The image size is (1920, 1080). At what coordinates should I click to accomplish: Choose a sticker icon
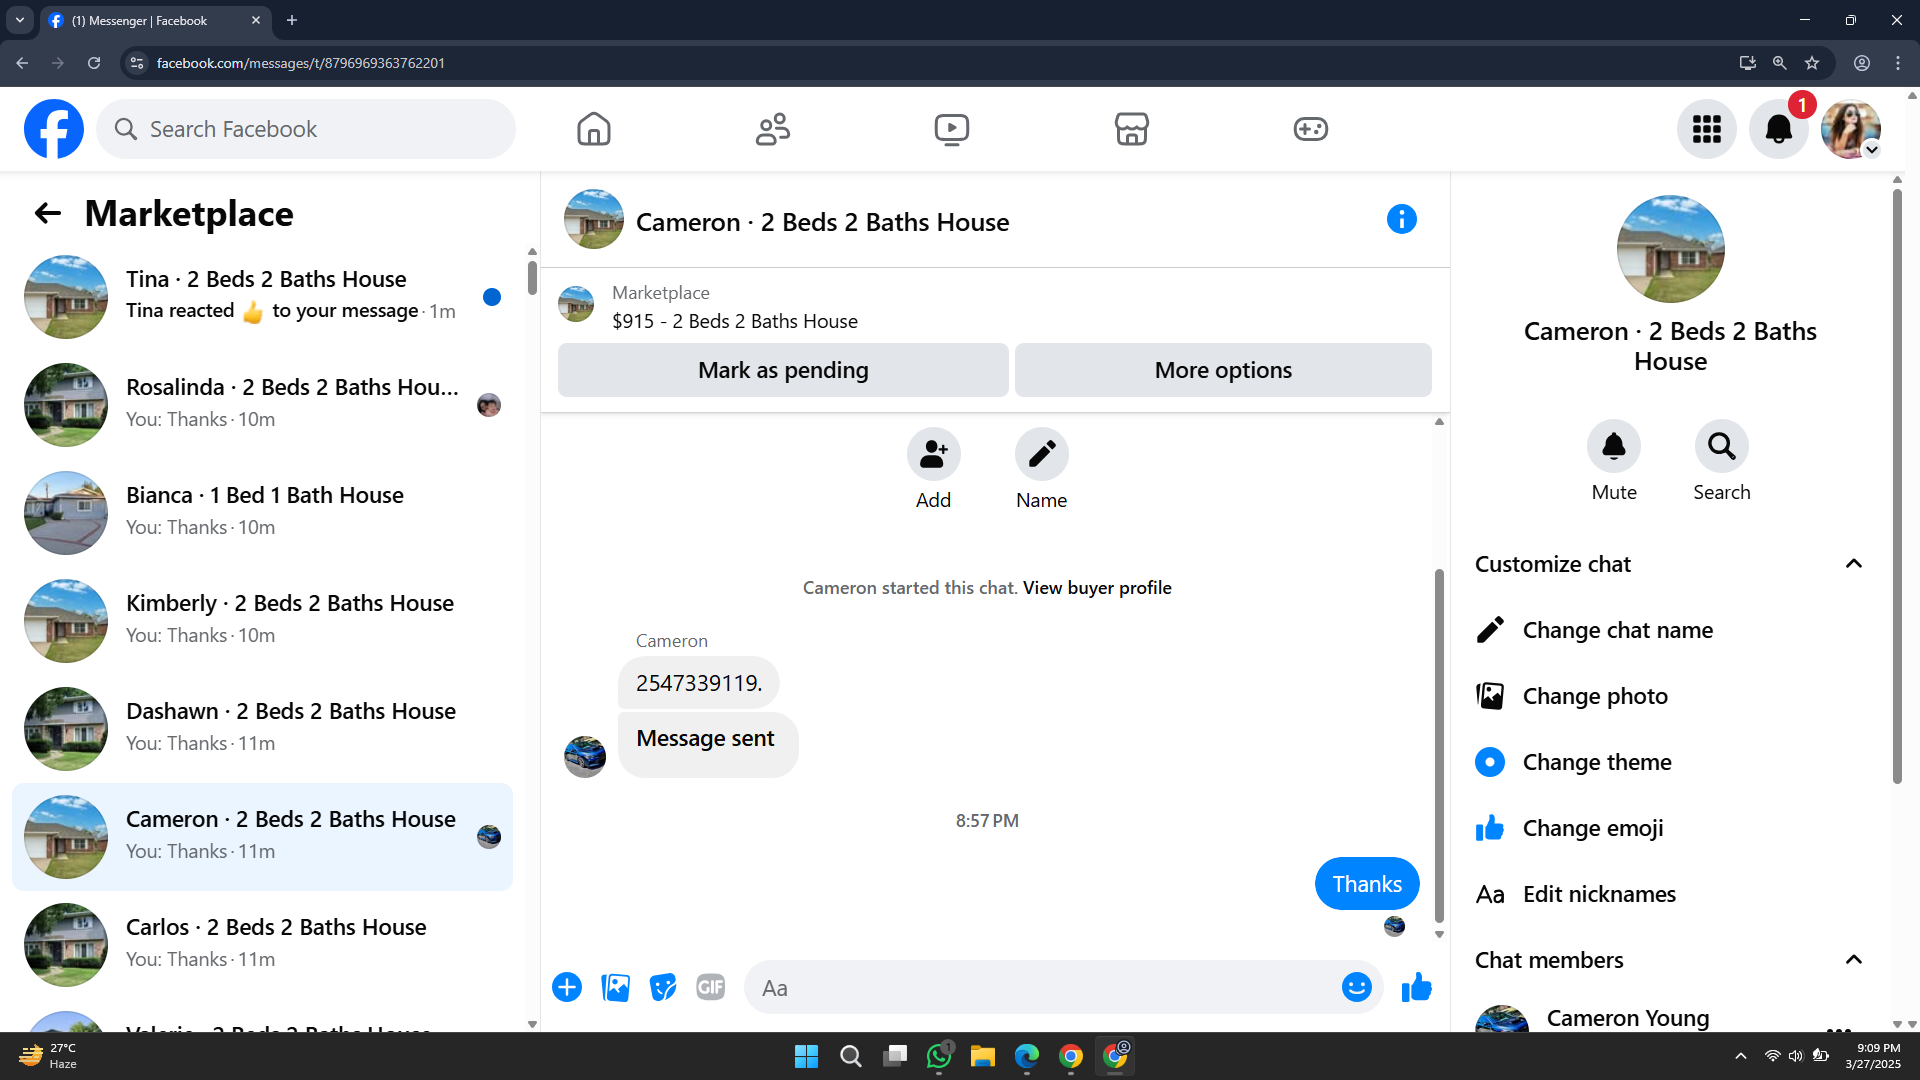[x=663, y=988]
